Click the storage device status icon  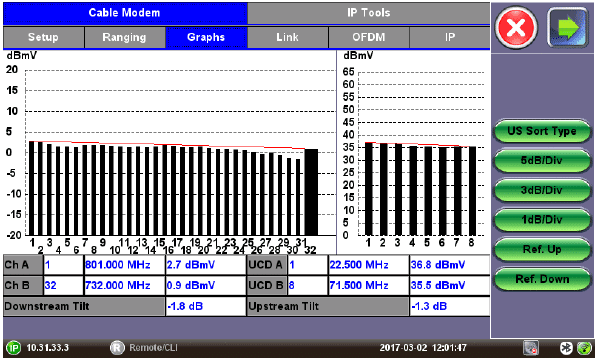pos(531,348)
